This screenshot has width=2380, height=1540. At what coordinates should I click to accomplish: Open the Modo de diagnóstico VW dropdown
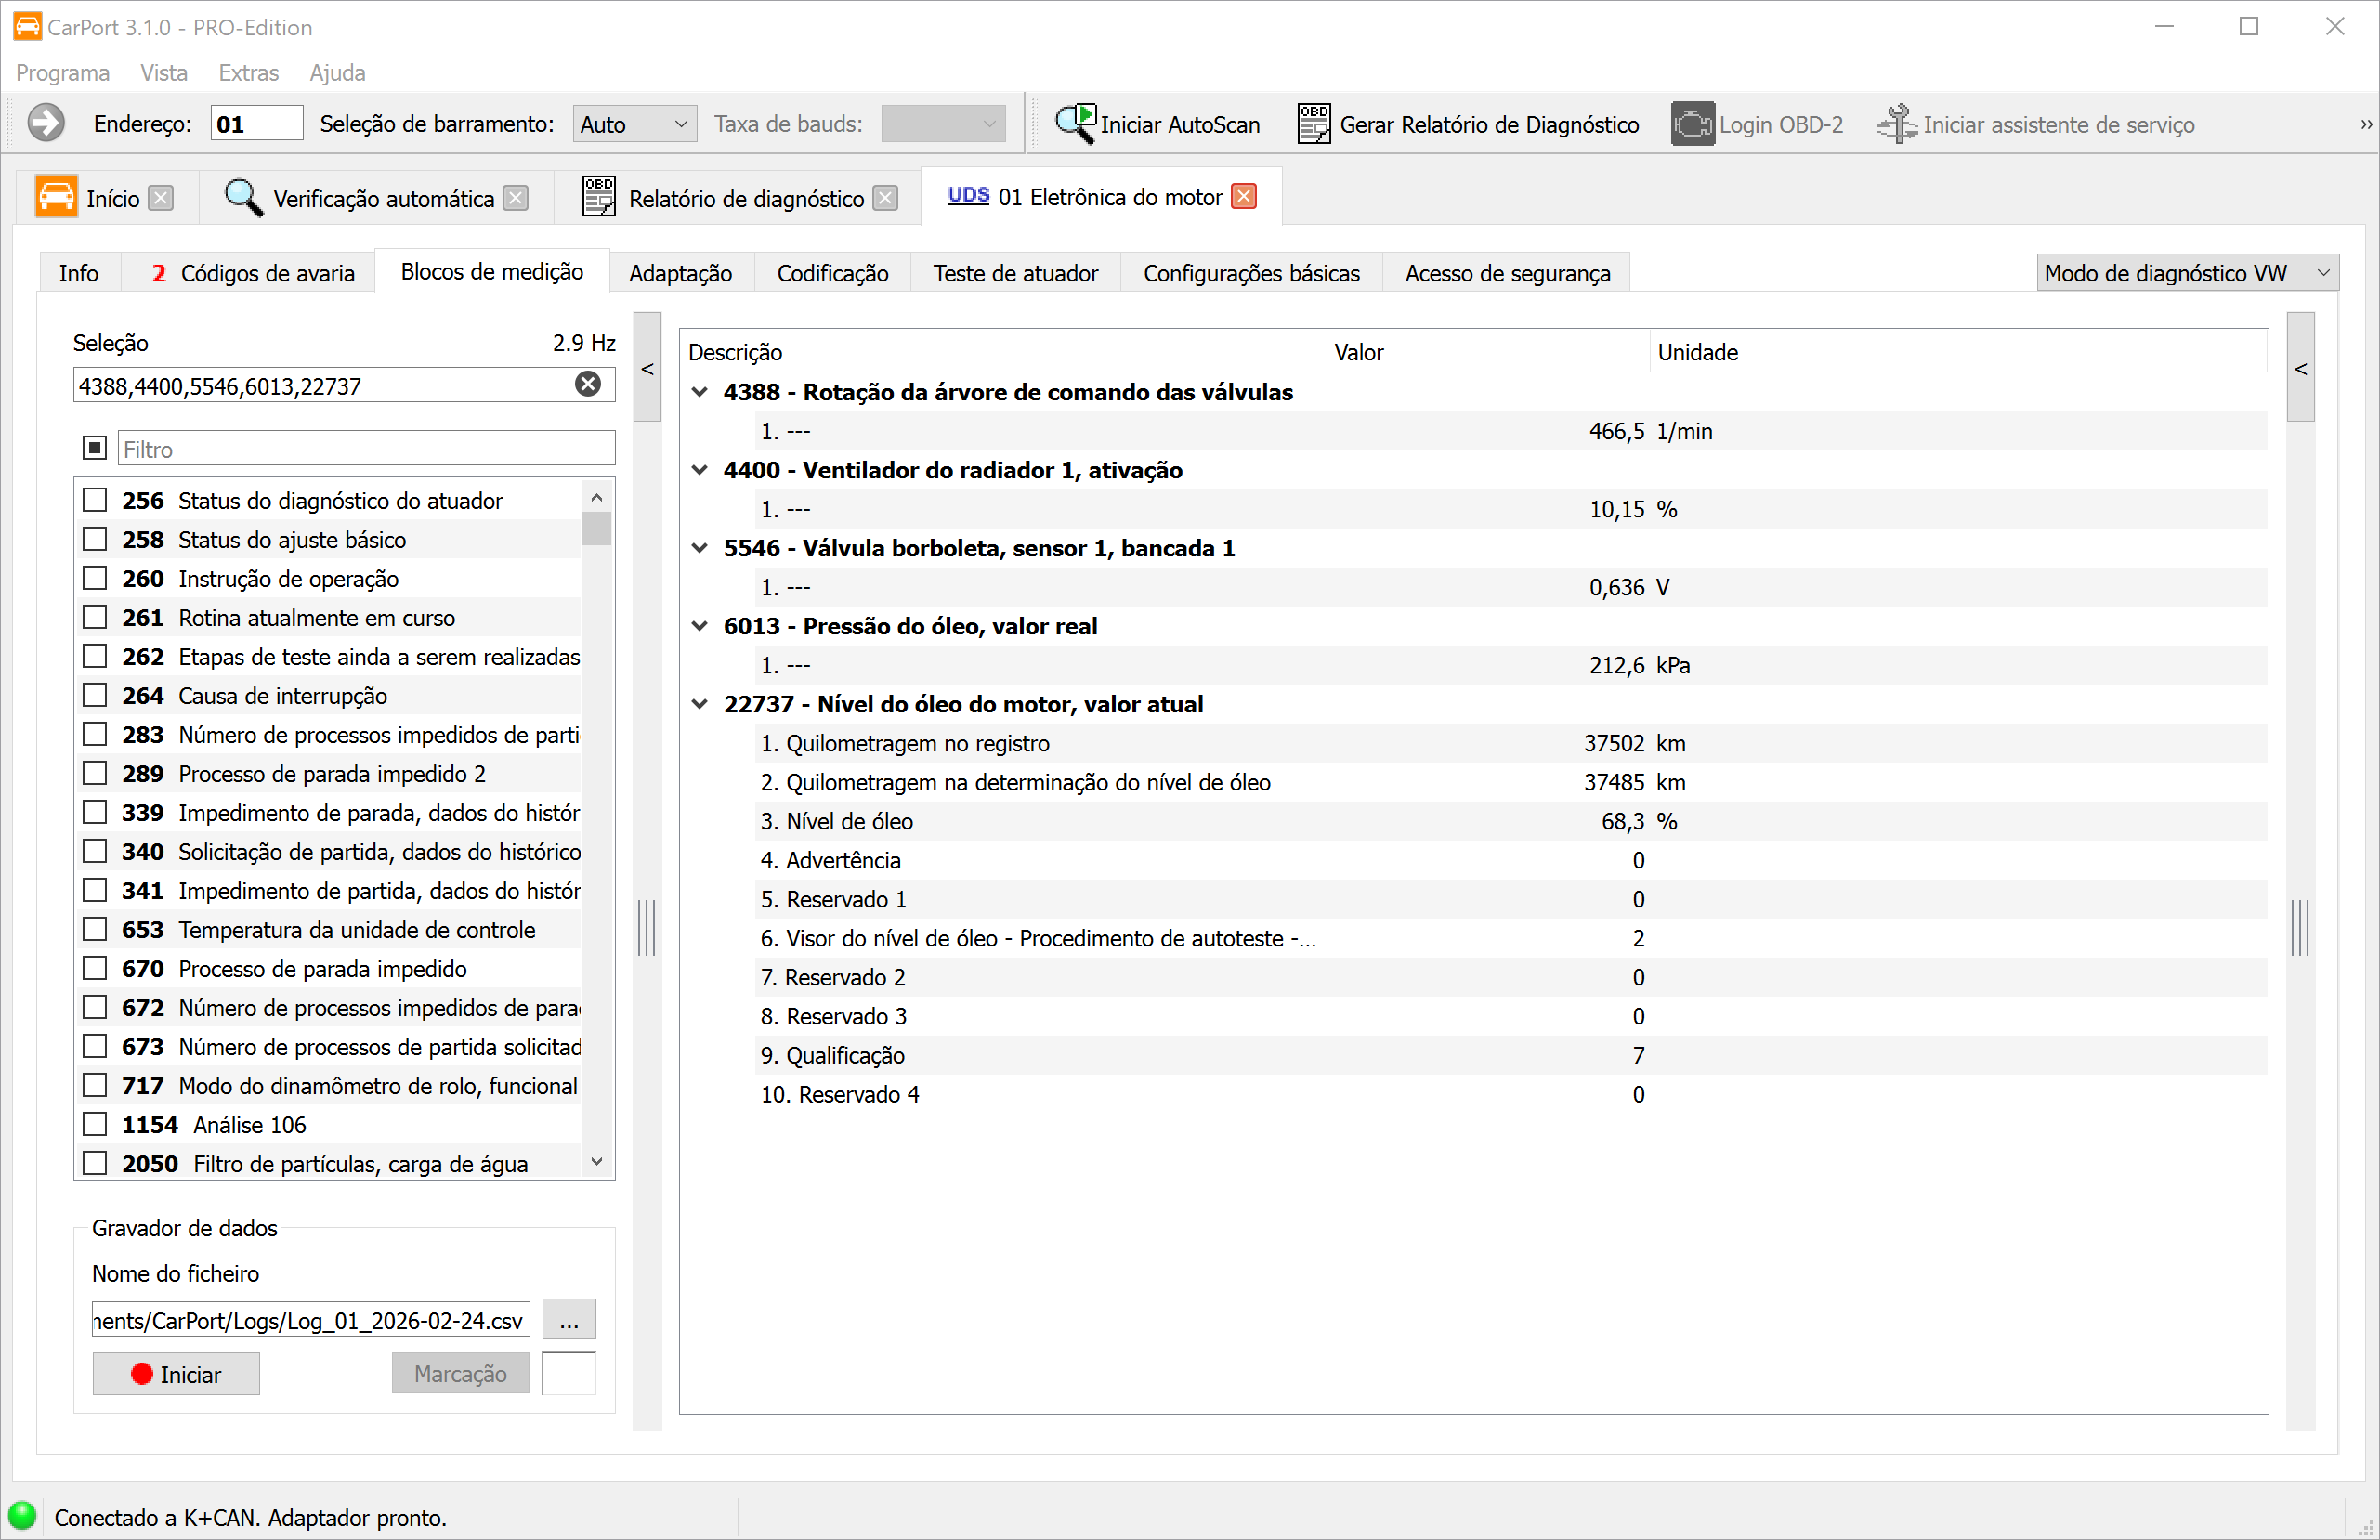[2187, 273]
